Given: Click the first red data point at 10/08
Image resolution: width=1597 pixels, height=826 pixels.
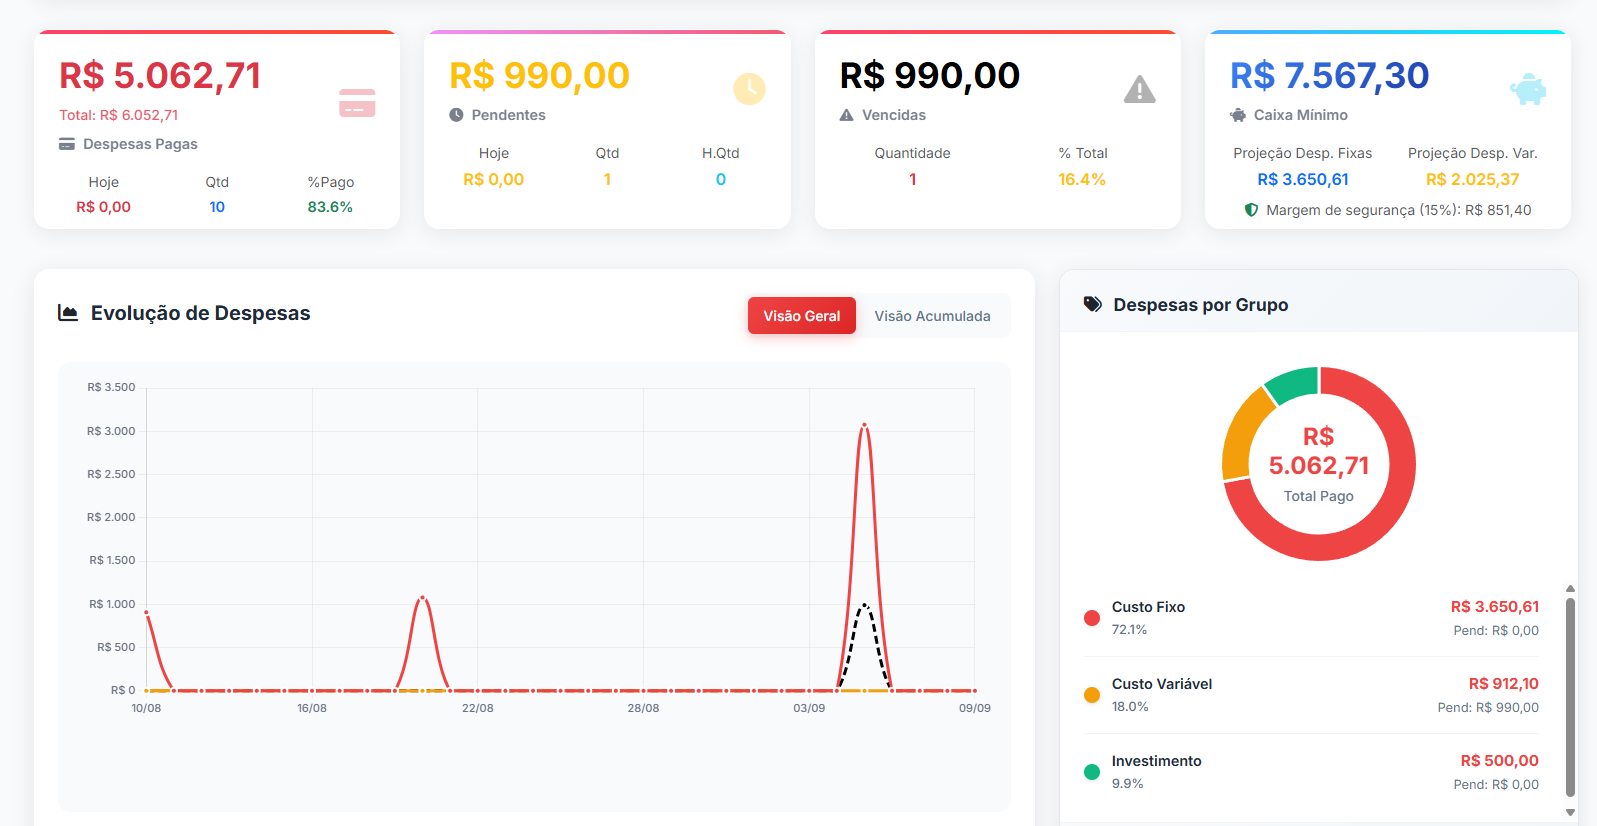Looking at the screenshot, I should (x=147, y=613).
